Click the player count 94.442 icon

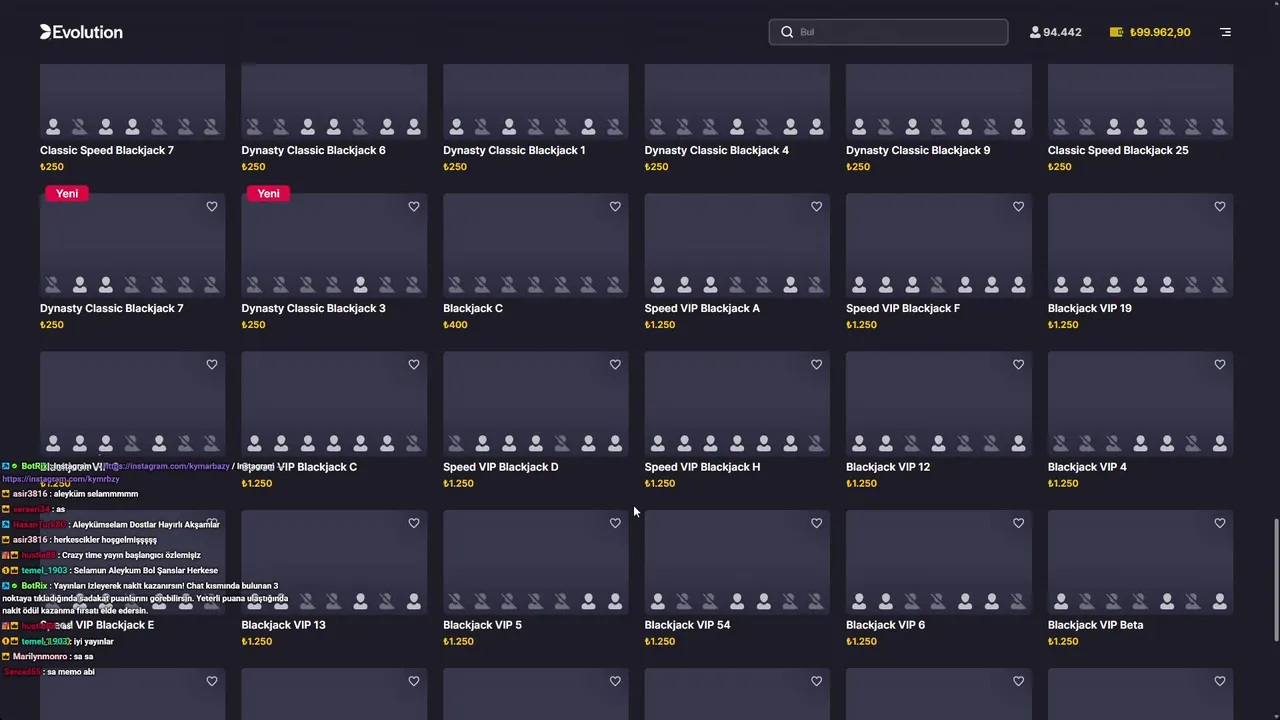click(1035, 32)
